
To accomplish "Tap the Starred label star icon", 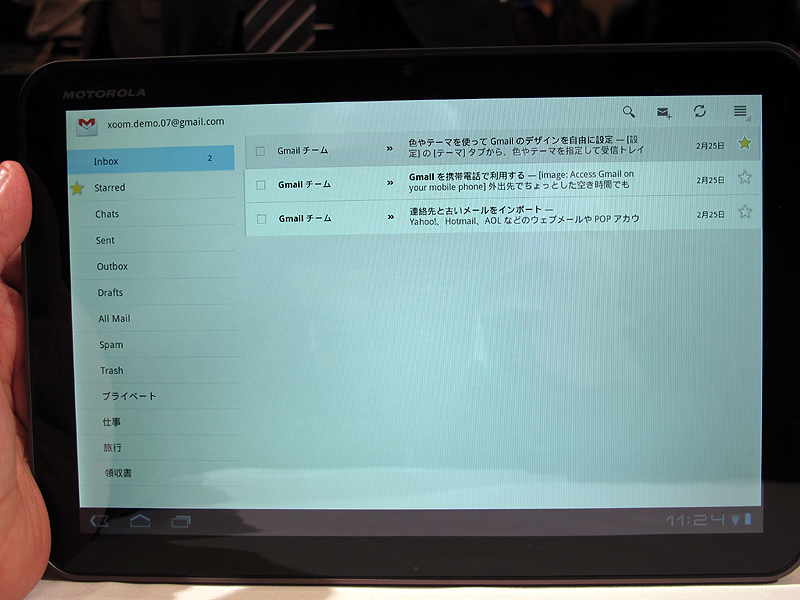I will click(77, 188).
